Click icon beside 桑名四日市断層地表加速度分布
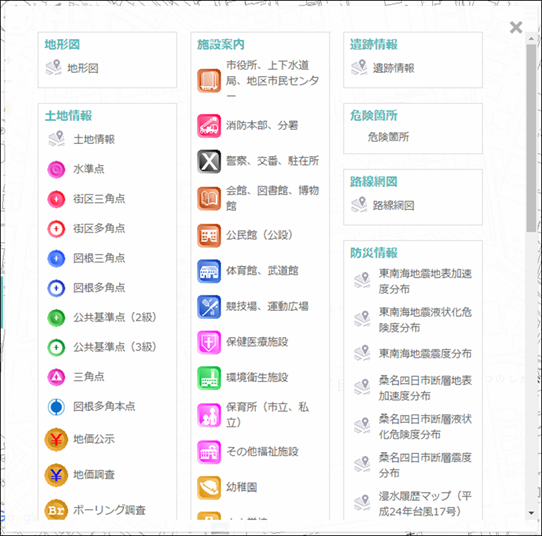The width and height of the screenshot is (542, 536). pyautogui.click(x=362, y=387)
